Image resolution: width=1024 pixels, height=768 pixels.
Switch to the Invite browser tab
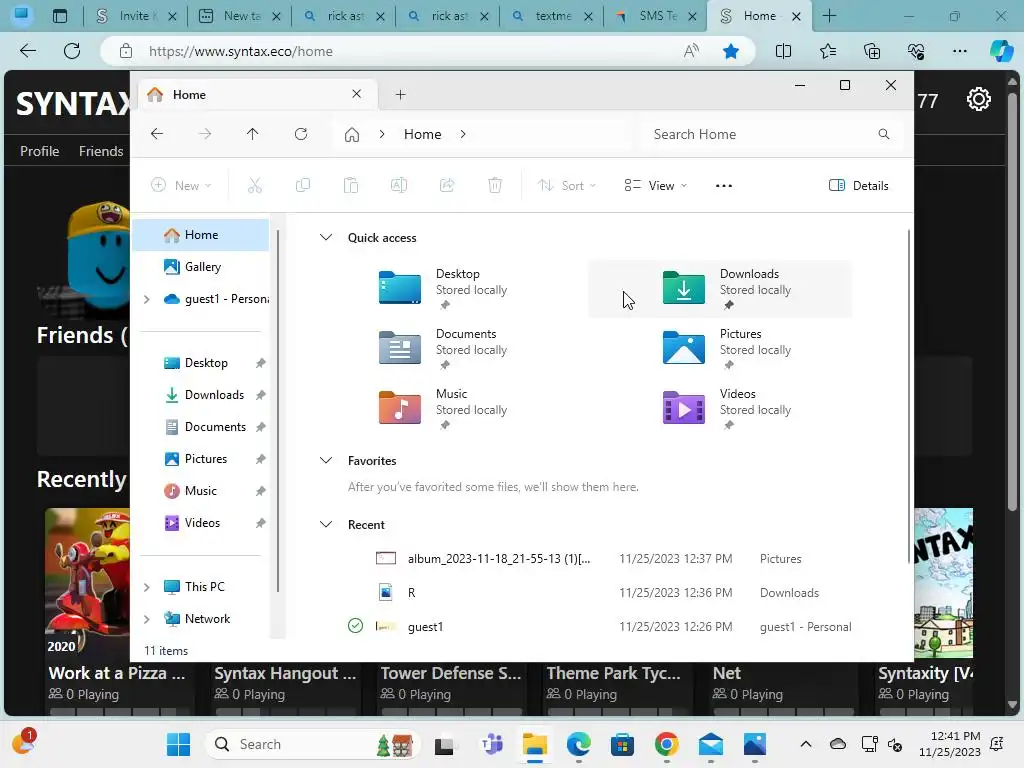(136, 16)
